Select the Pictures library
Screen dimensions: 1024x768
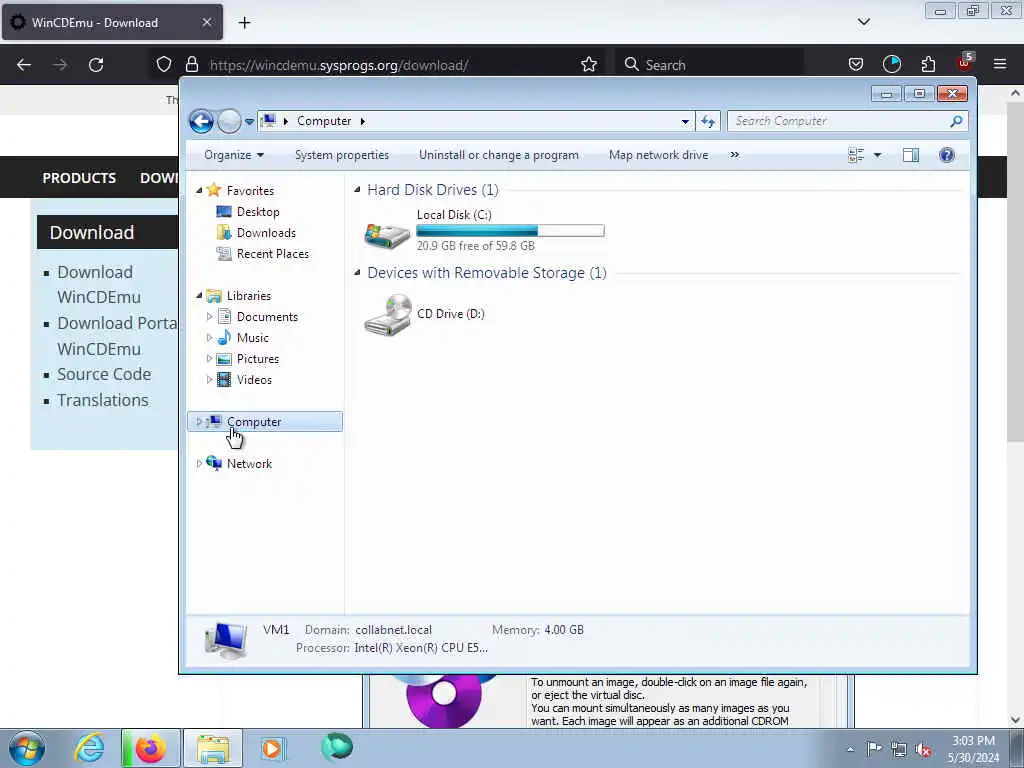258,359
